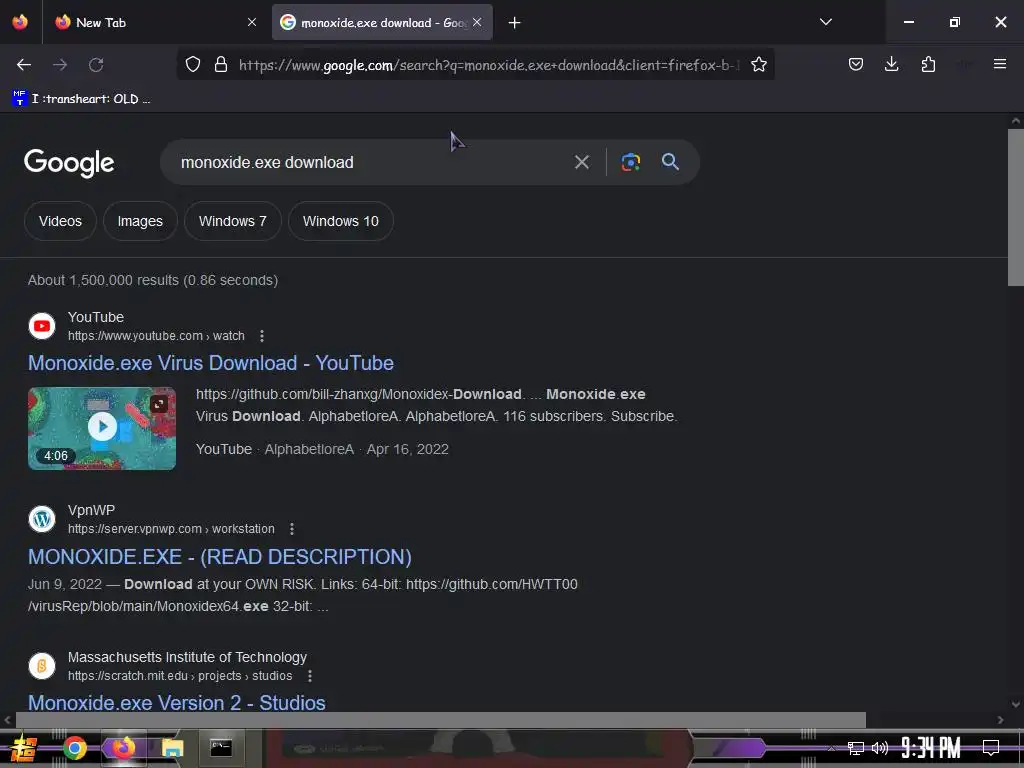
Task: Reload the current page
Action: coord(96,65)
